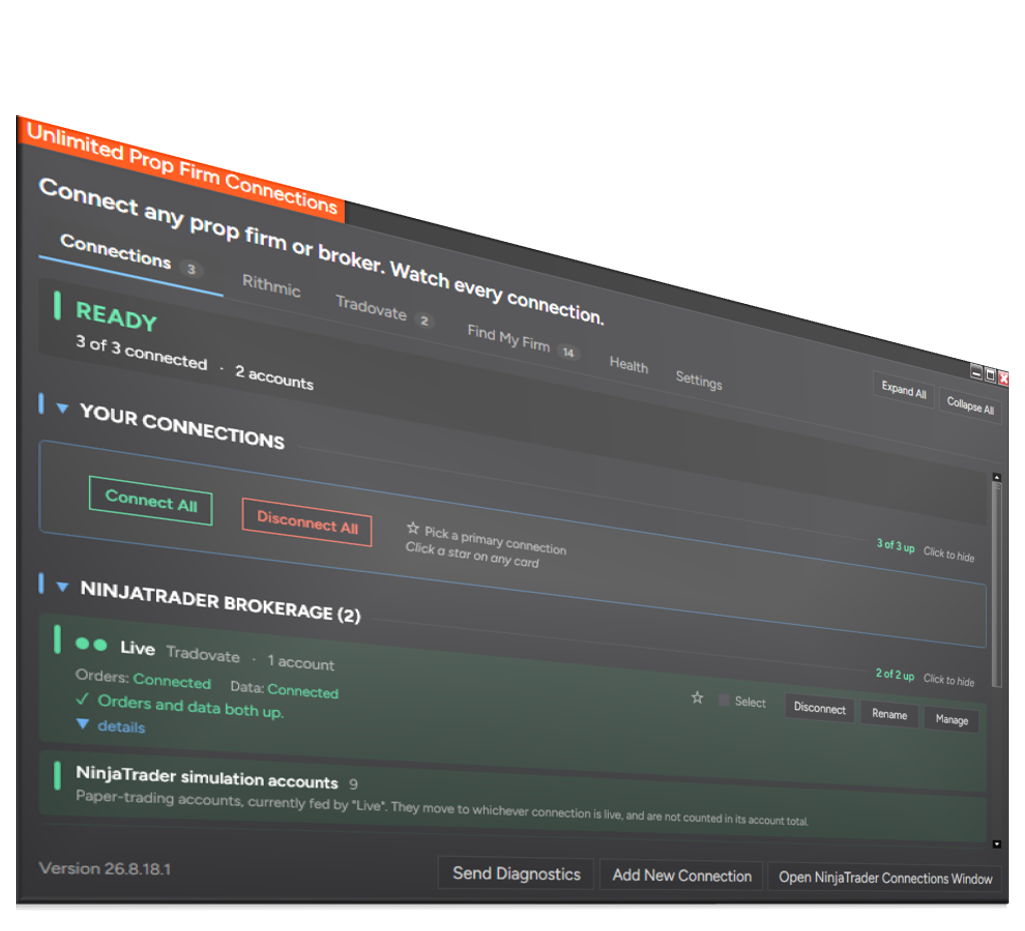View the Health tab
Viewport: 1025px width, 931px height.
628,365
